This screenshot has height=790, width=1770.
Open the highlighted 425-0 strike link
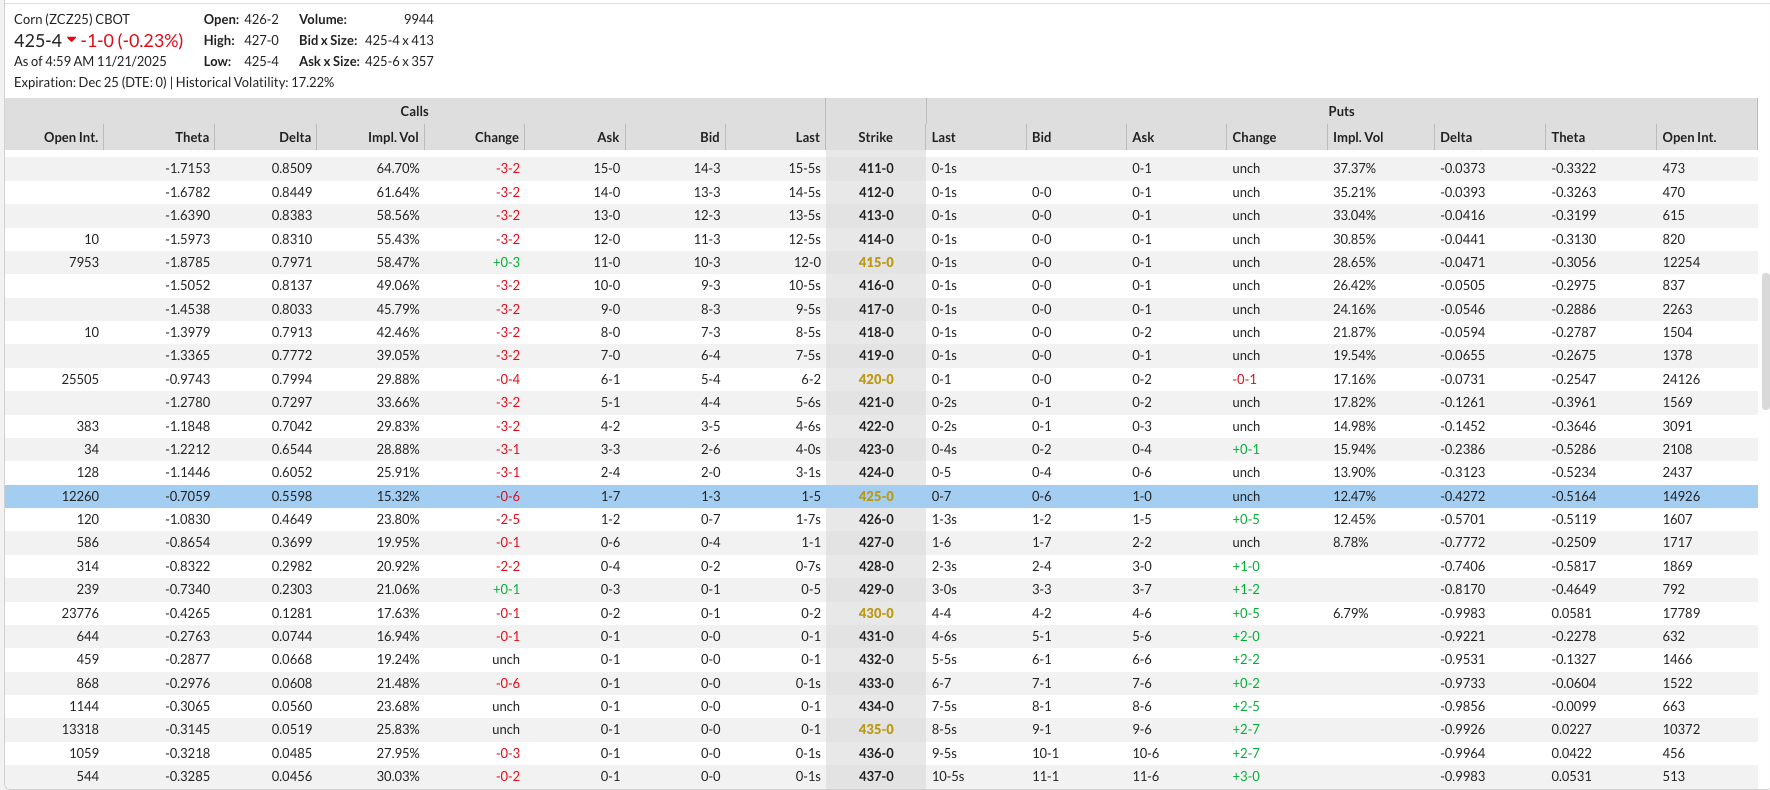(876, 496)
